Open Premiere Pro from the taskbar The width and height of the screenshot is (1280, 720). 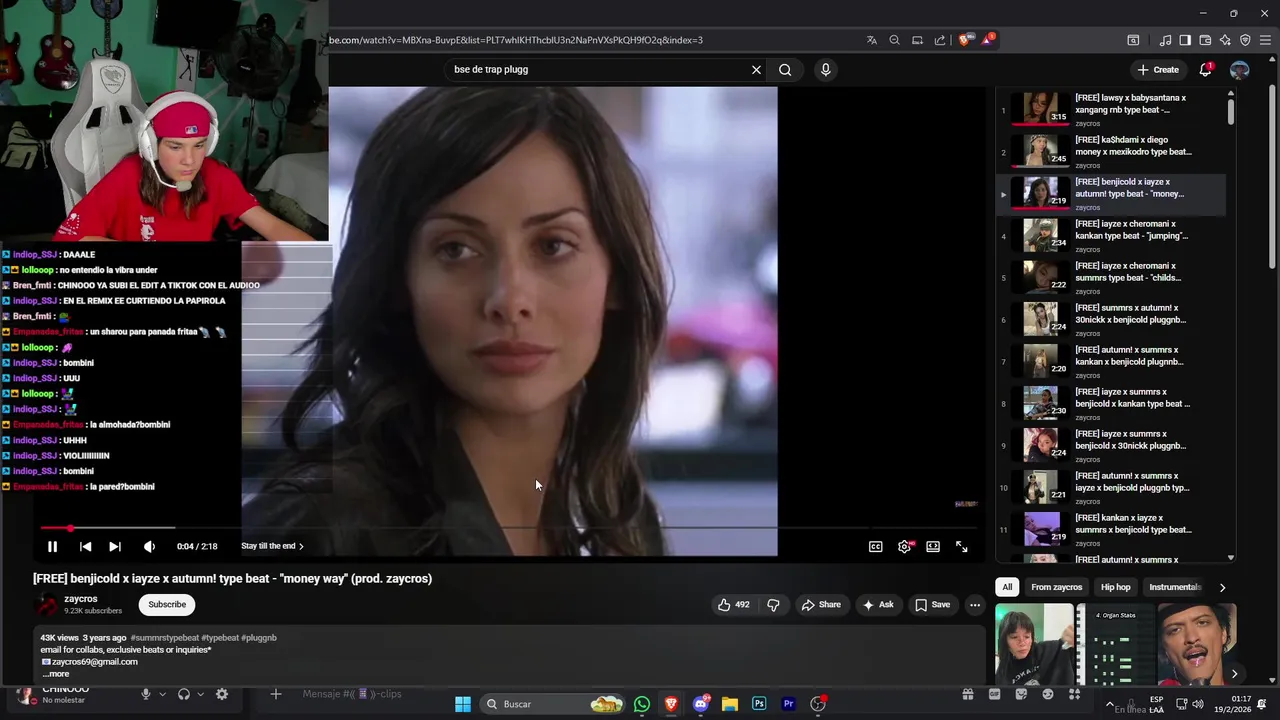(788, 704)
